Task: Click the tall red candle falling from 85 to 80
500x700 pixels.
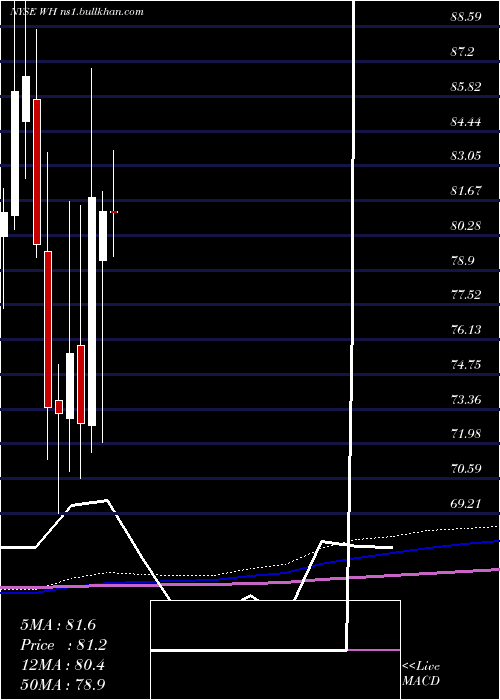Action: pos(37,172)
